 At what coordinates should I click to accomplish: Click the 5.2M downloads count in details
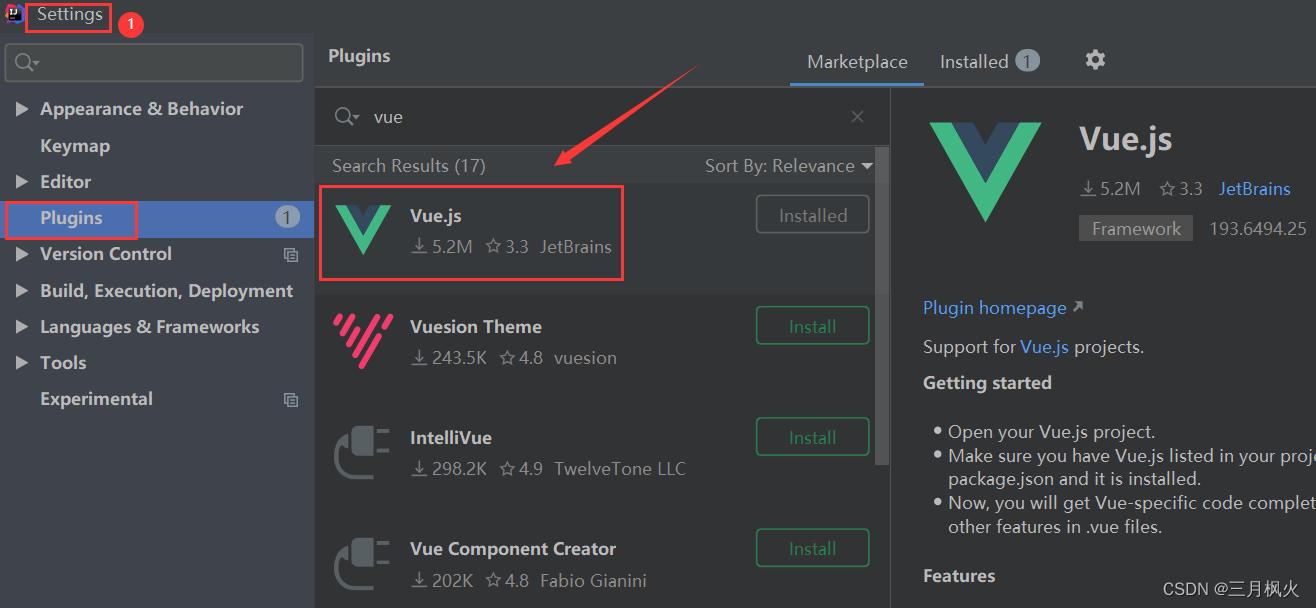[x=1111, y=189]
